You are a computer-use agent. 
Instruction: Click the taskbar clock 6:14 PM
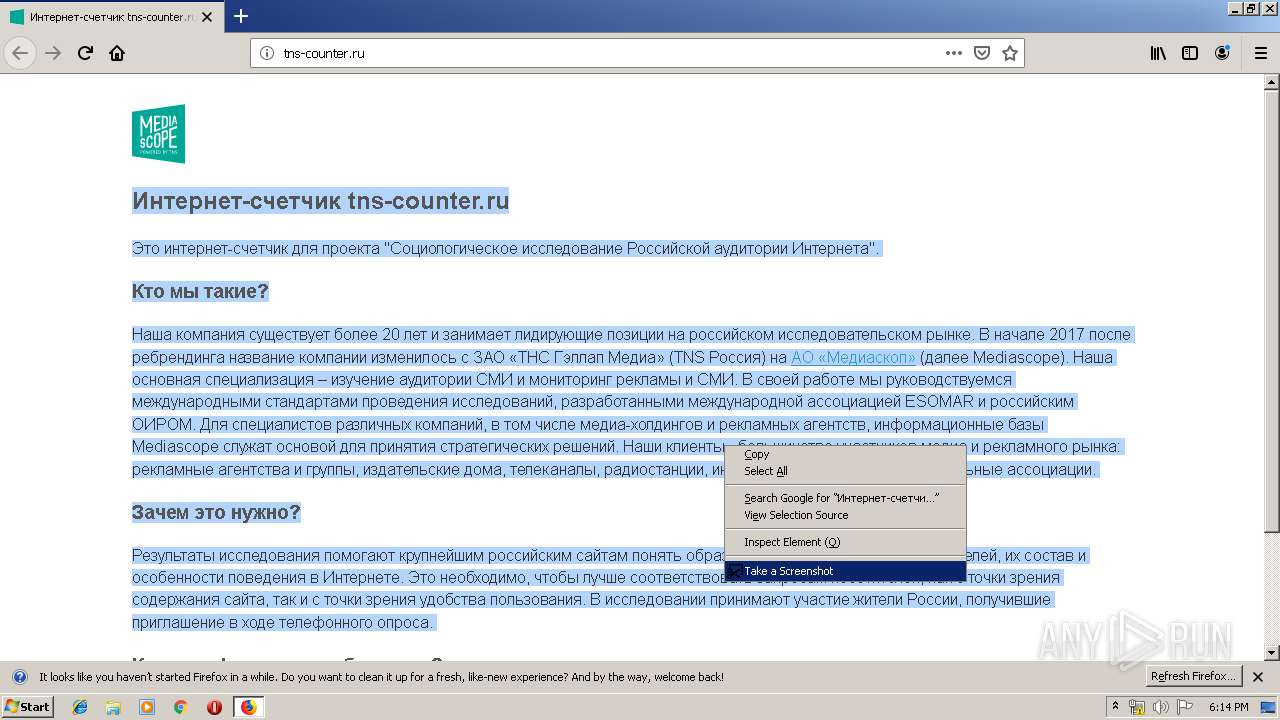point(1228,707)
